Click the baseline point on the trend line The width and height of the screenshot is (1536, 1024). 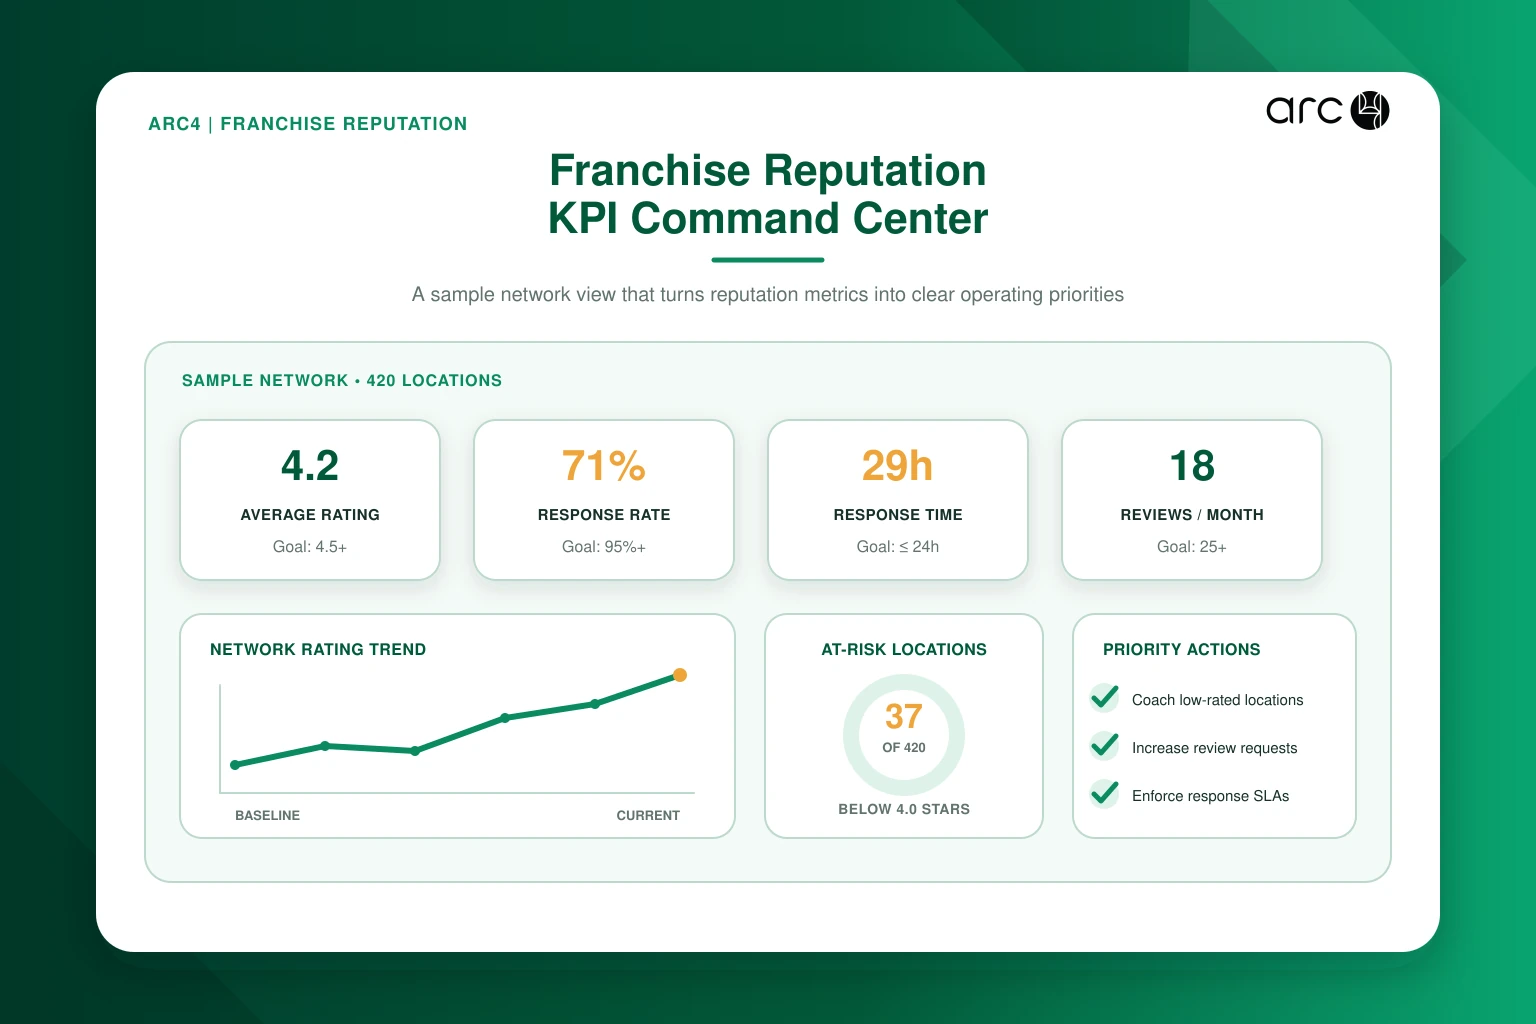coord(235,765)
